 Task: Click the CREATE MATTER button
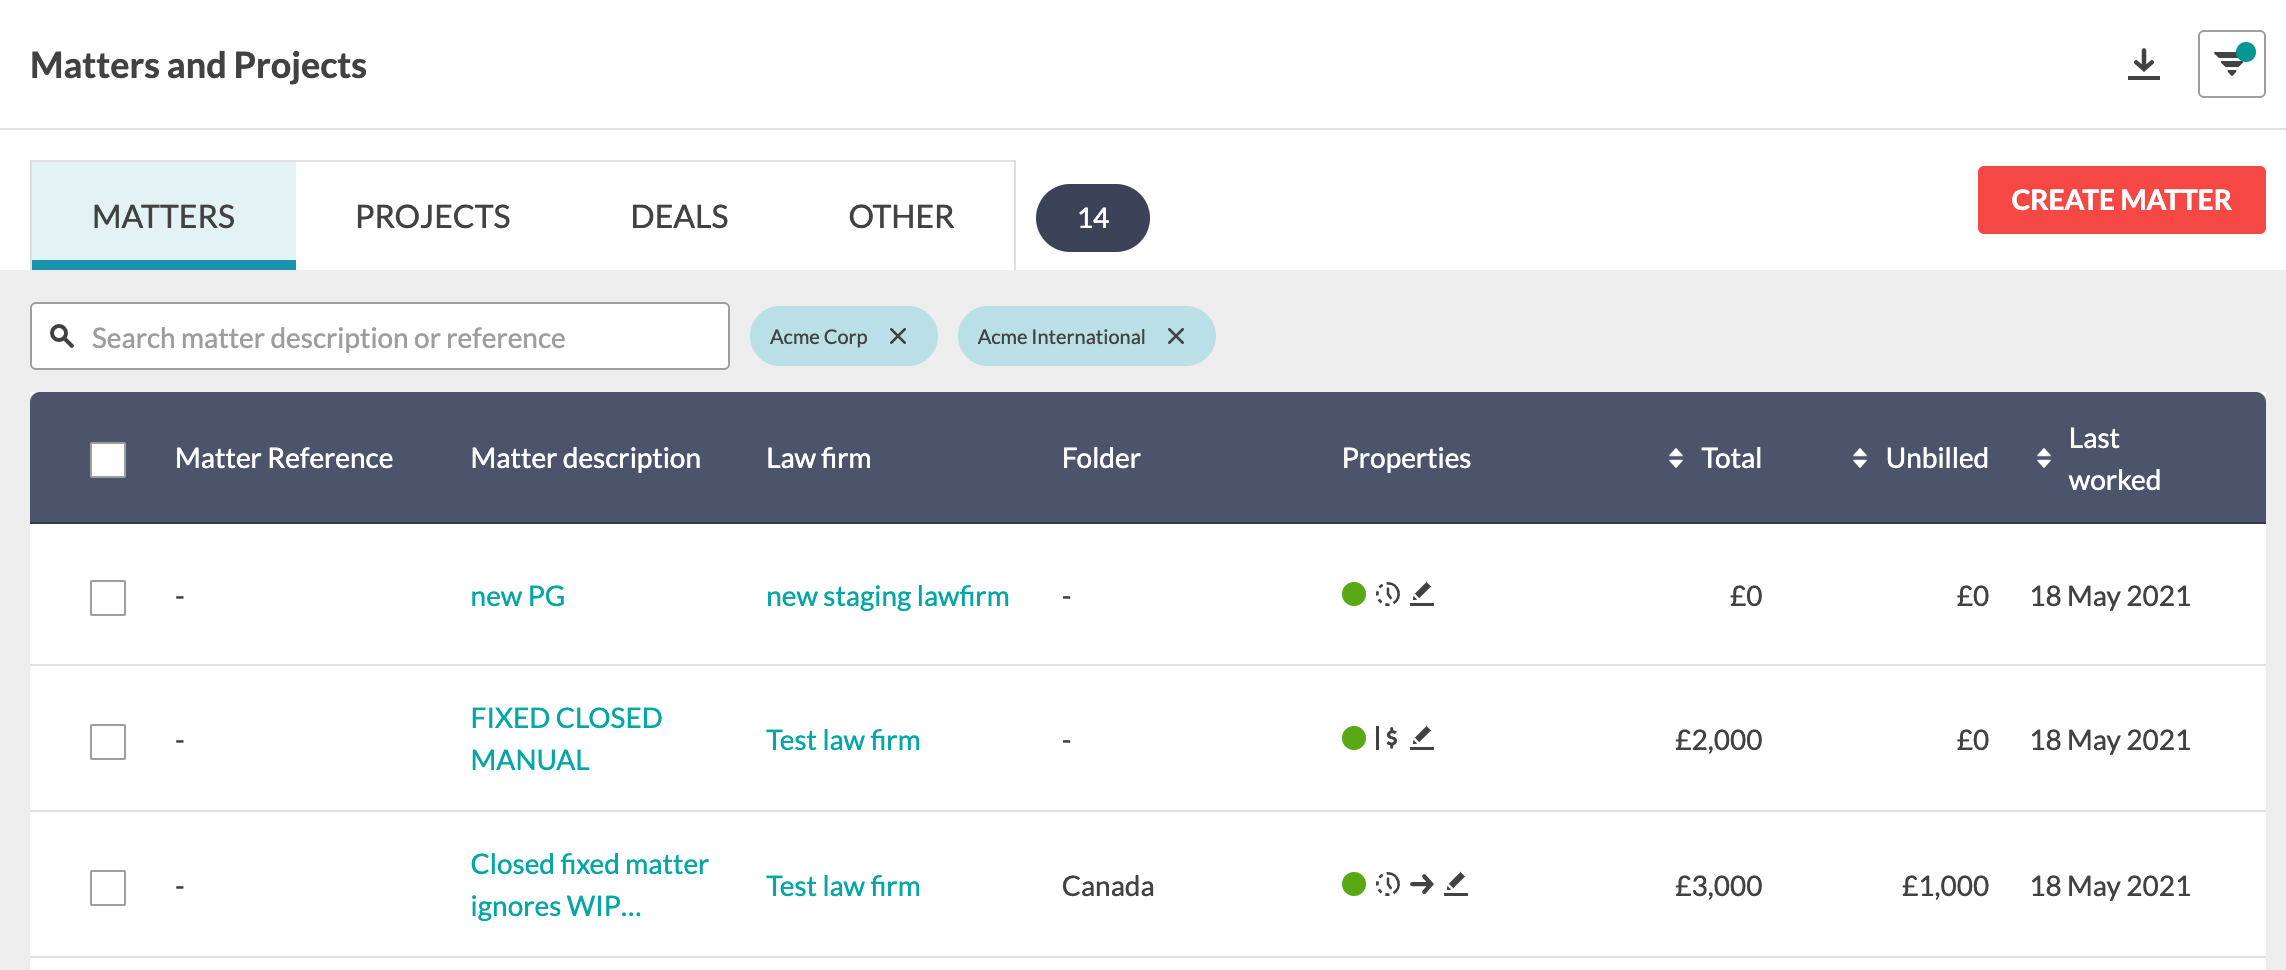pyautogui.click(x=2121, y=200)
